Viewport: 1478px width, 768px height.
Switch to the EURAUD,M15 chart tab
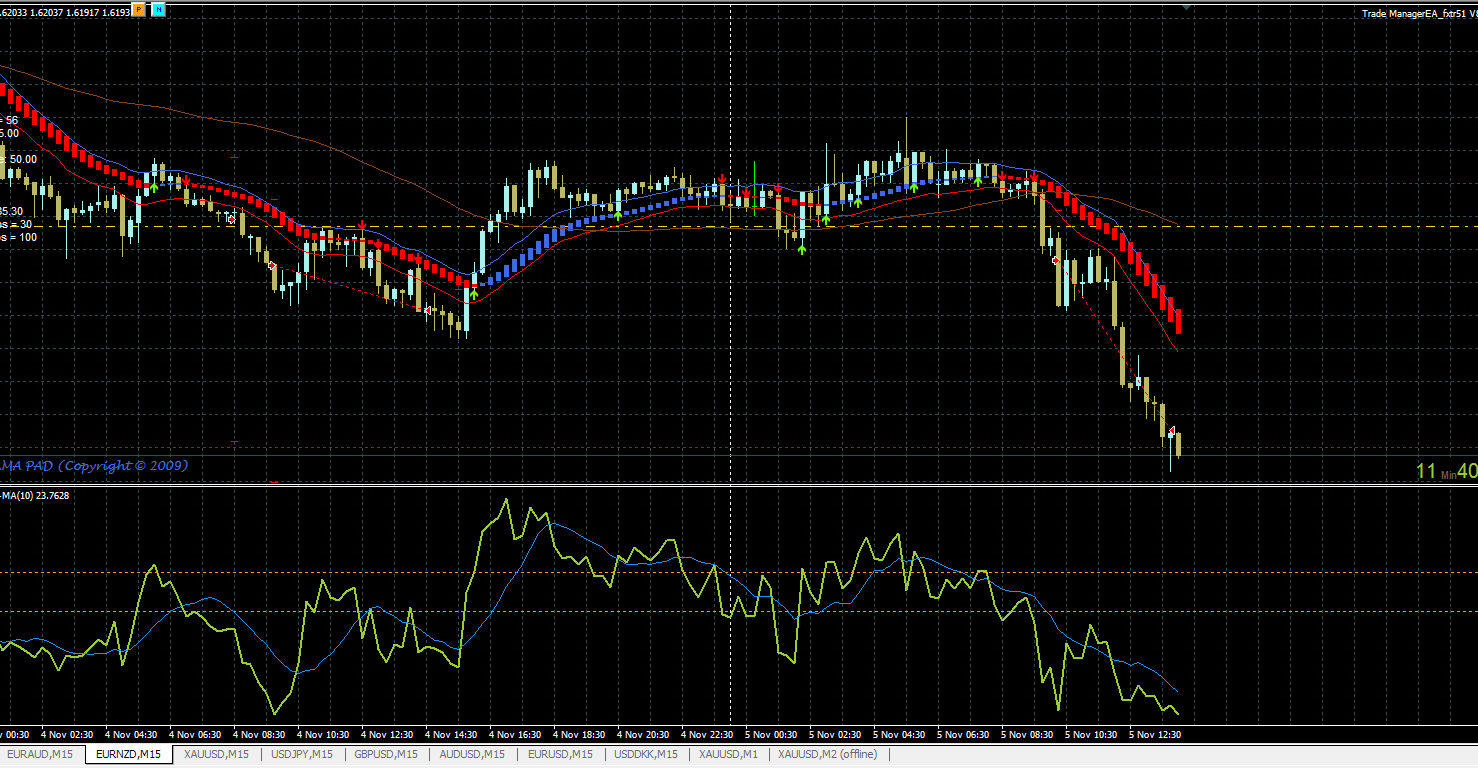point(41,754)
